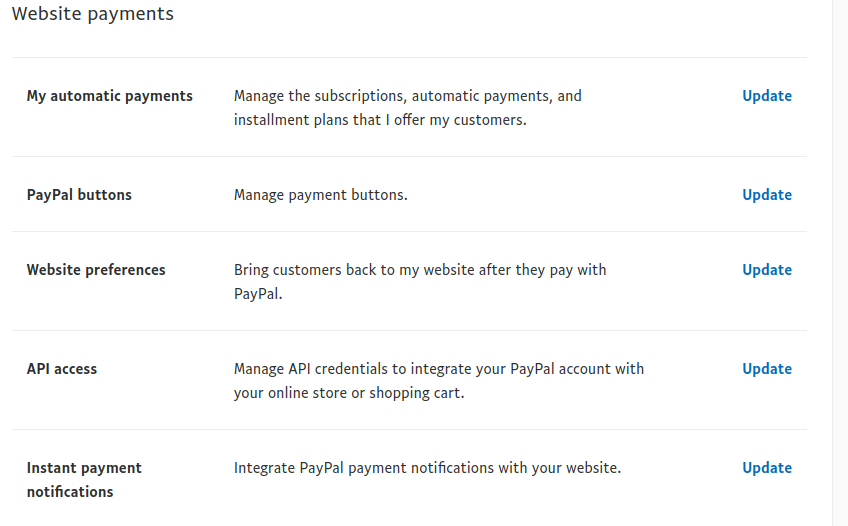This screenshot has width=848, height=526.
Task: Update the API access settings
Action: [x=766, y=369]
